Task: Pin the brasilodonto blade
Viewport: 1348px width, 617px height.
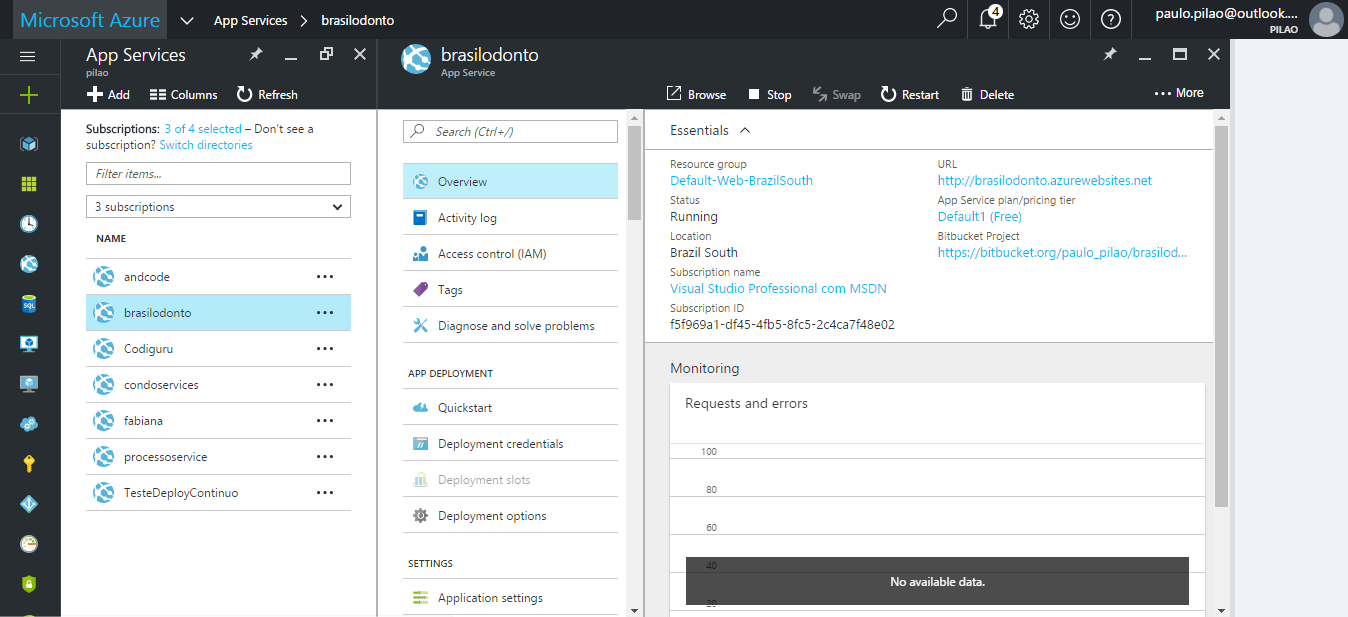Action: (1110, 55)
